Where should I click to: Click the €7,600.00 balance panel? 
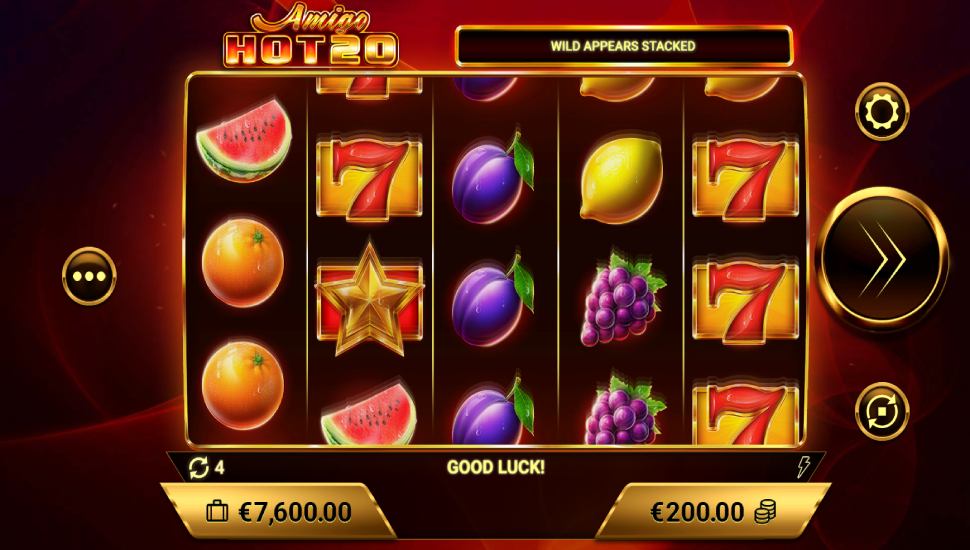tap(278, 512)
